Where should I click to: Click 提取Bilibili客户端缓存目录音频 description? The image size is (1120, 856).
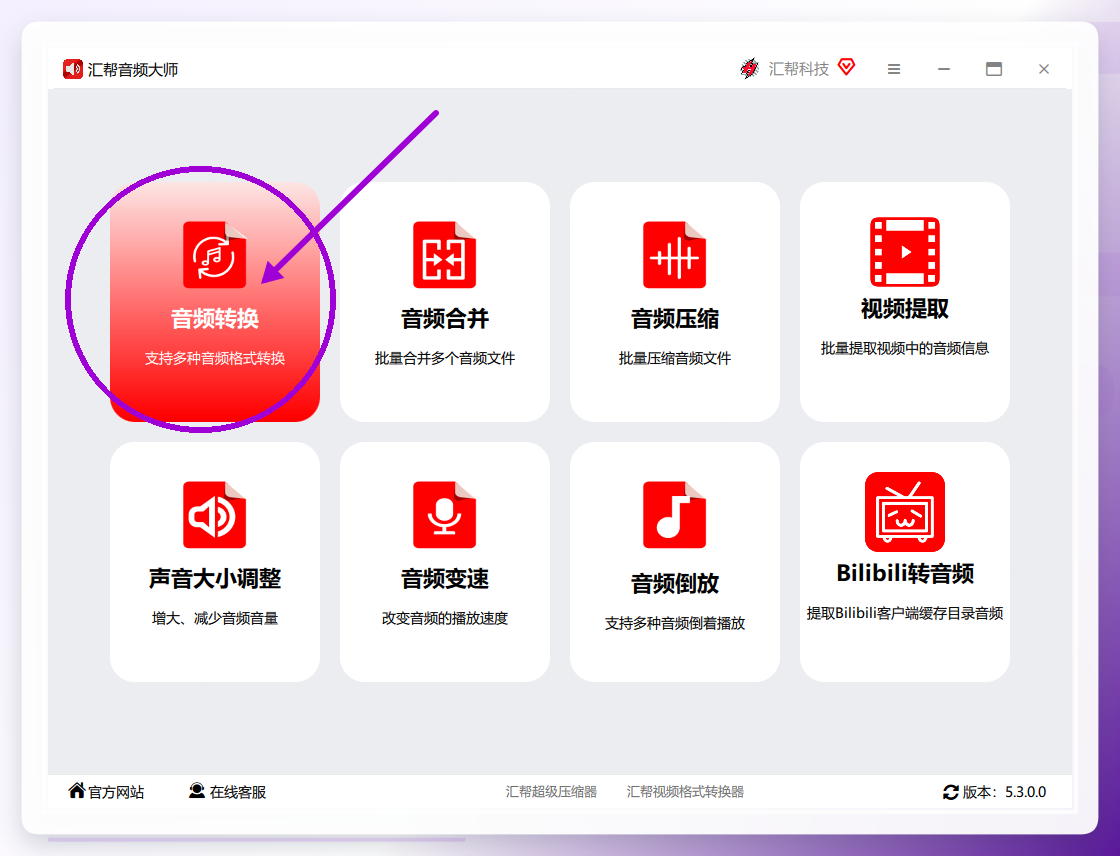pyautogui.click(x=904, y=613)
